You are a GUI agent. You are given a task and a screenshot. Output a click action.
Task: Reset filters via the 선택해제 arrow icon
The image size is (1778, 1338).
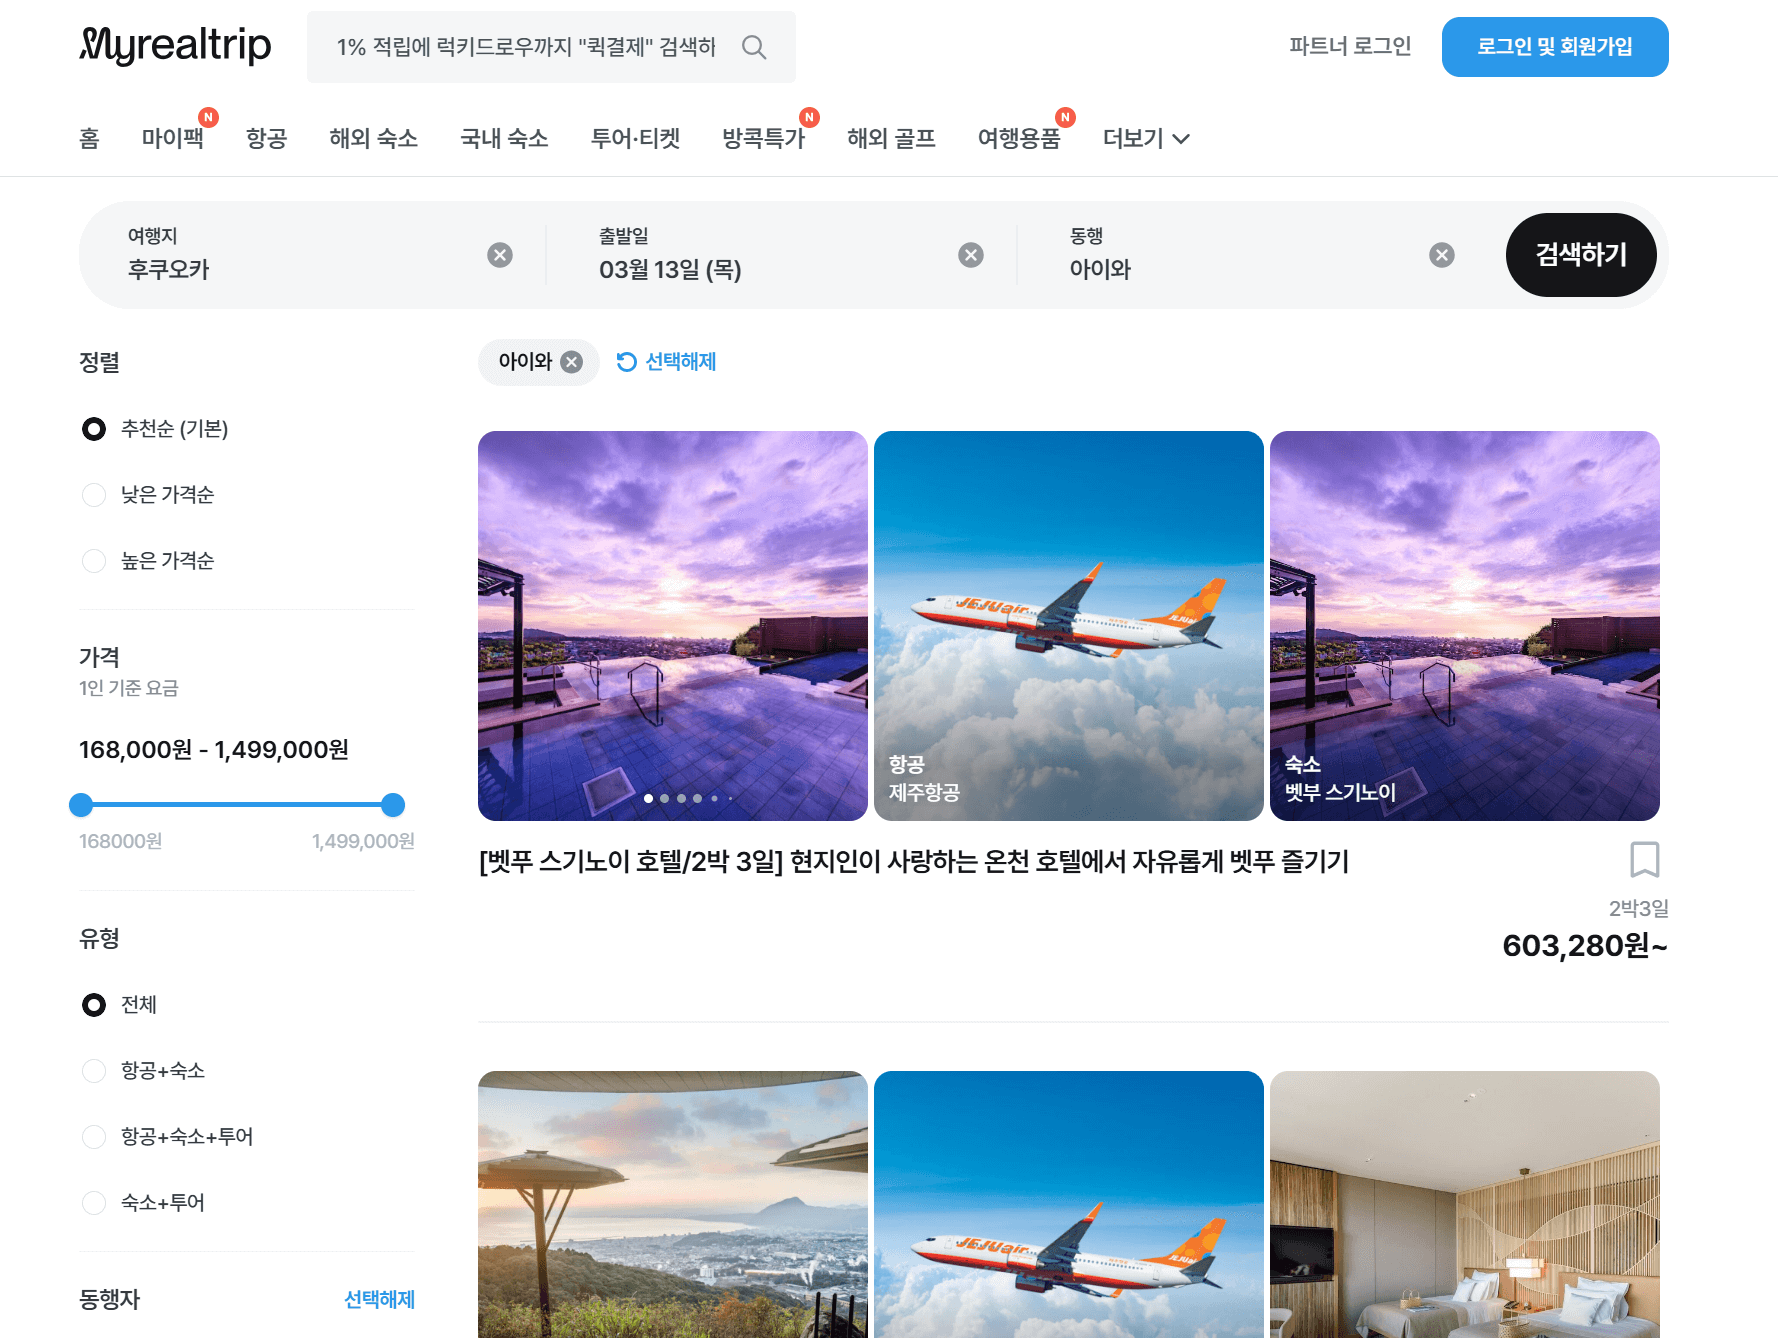626,361
